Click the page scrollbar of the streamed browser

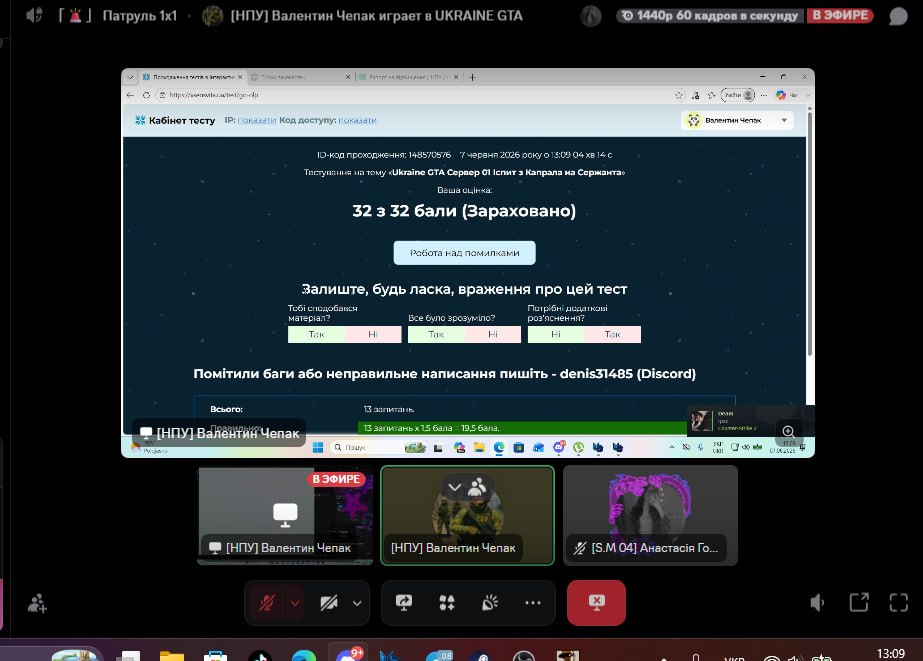coord(810,232)
